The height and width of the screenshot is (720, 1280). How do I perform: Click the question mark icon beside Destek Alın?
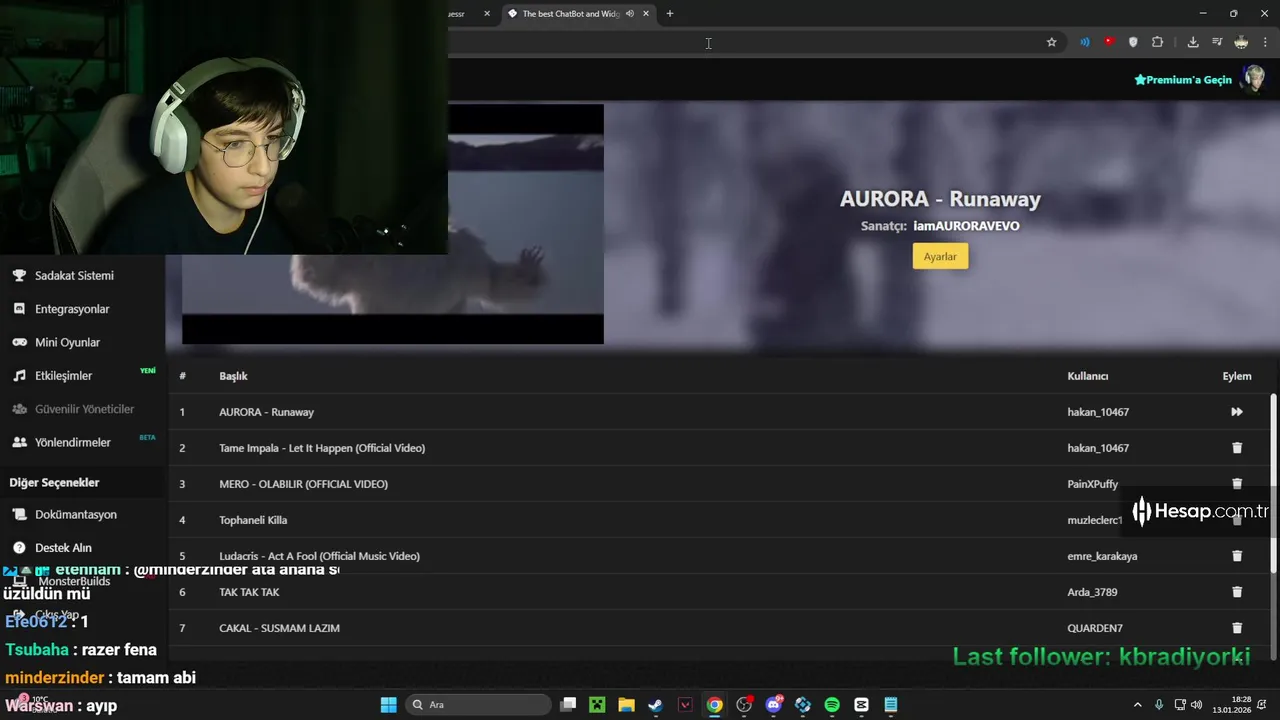click(19, 548)
